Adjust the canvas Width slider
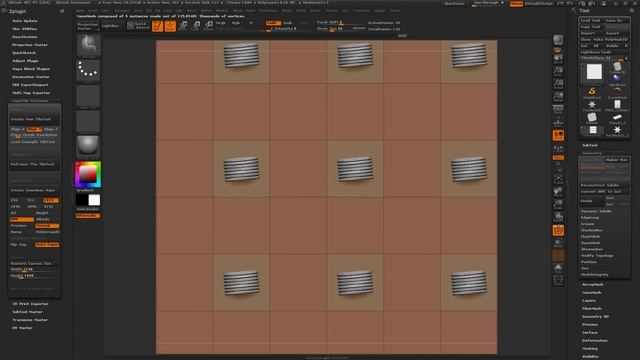The width and height of the screenshot is (640, 360). coord(34,269)
